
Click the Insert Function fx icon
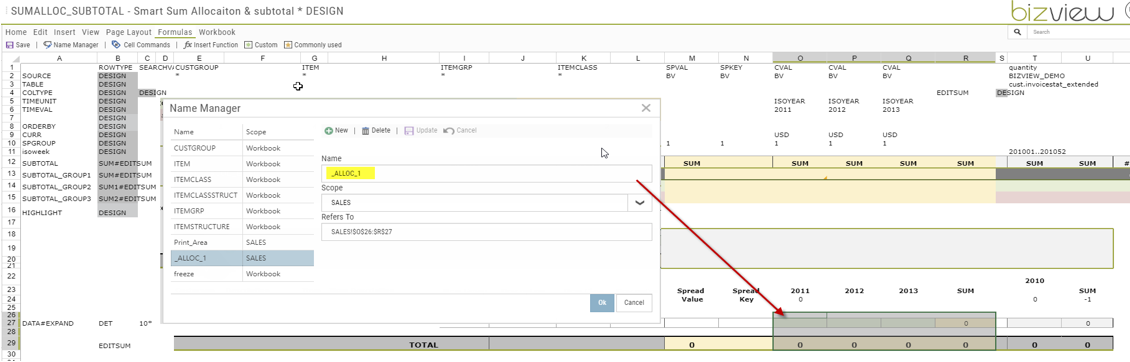(x=187, y=45)
